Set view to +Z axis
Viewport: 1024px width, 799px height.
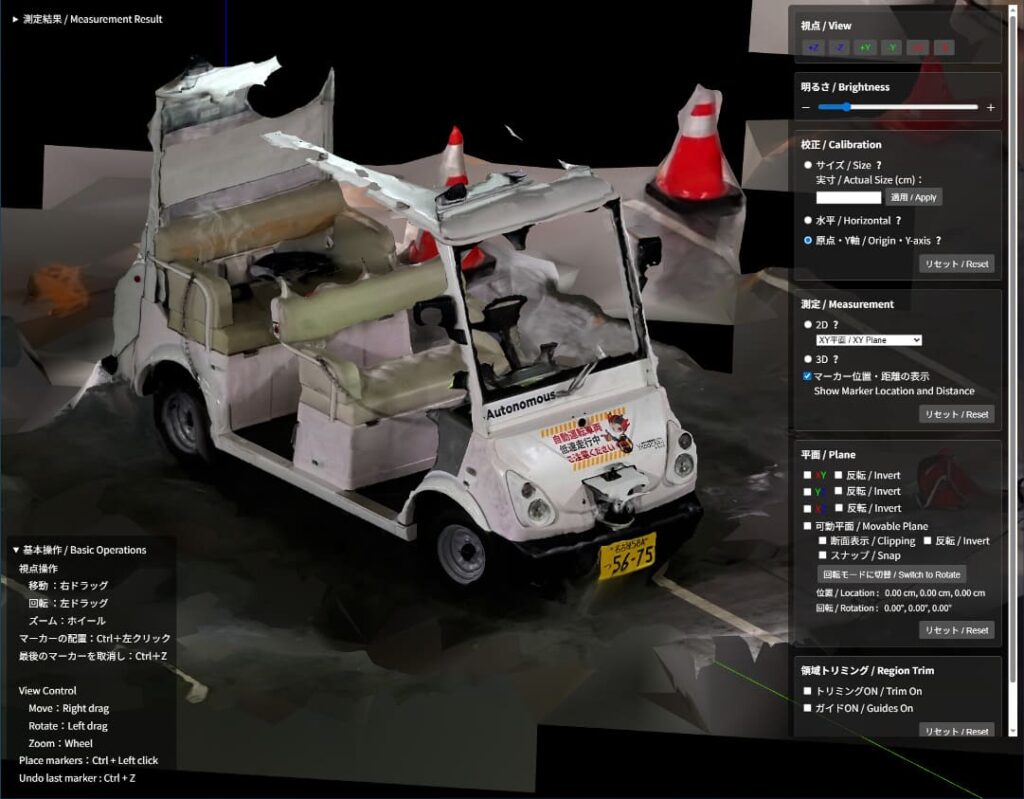pyautogui.click(x=814, y=48)
